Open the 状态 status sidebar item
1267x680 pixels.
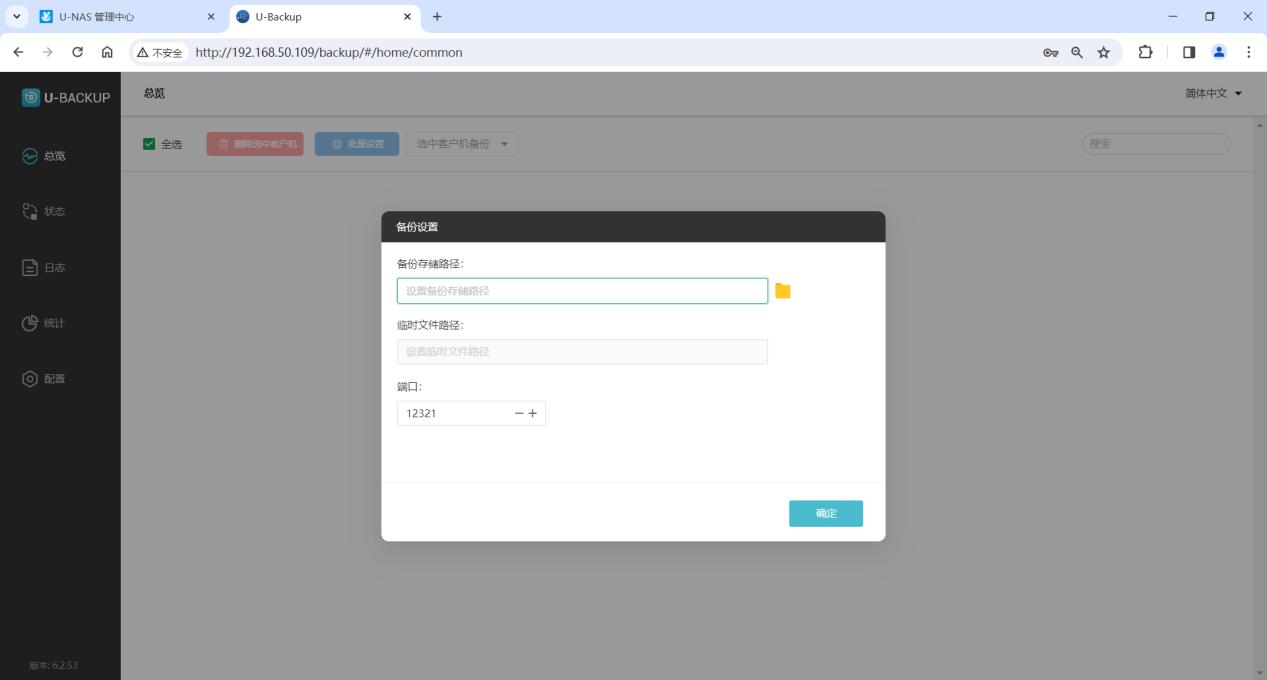point(45,212)
